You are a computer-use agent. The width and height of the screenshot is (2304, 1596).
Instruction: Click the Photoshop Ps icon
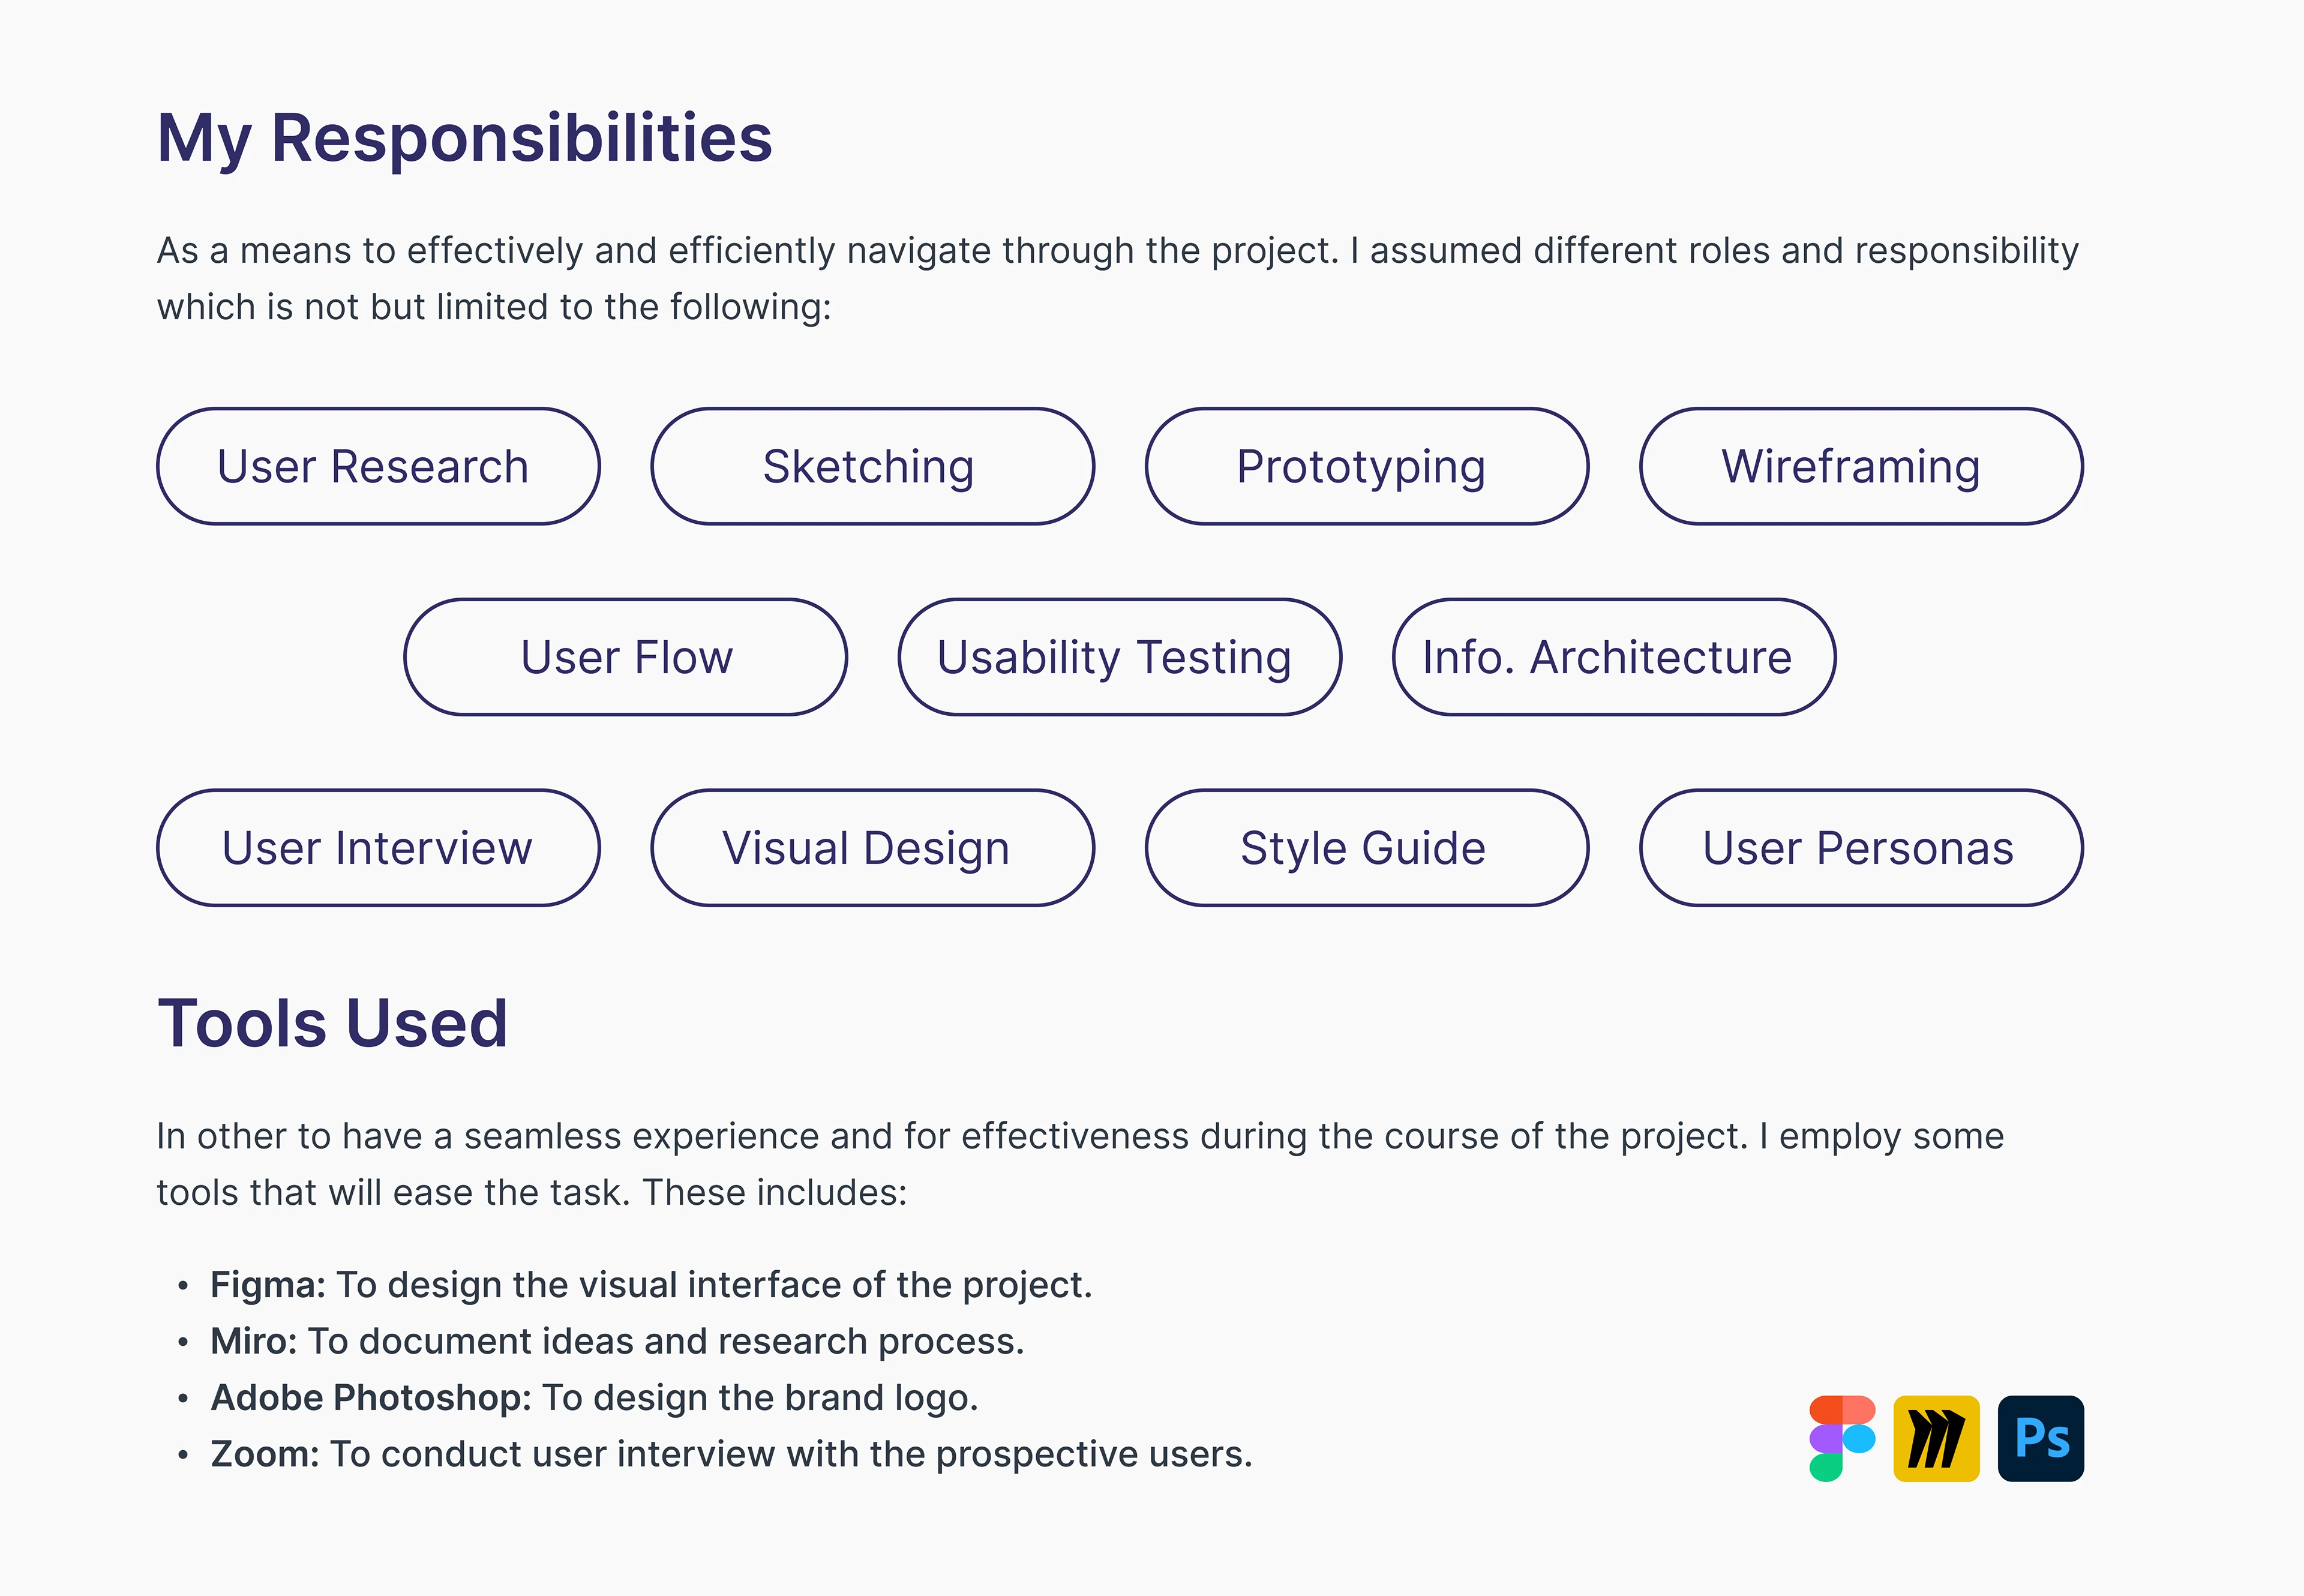click(2040, 1438)
